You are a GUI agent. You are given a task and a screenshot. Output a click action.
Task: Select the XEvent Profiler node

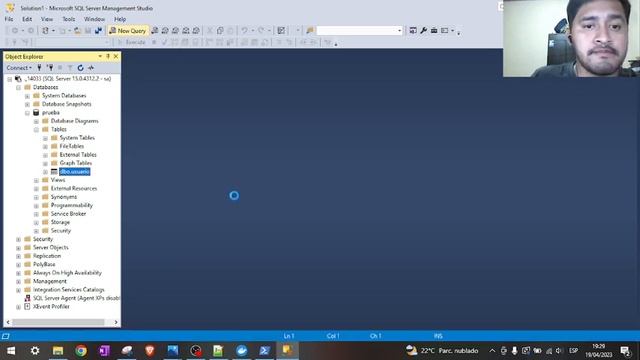(x=51, y=307)
